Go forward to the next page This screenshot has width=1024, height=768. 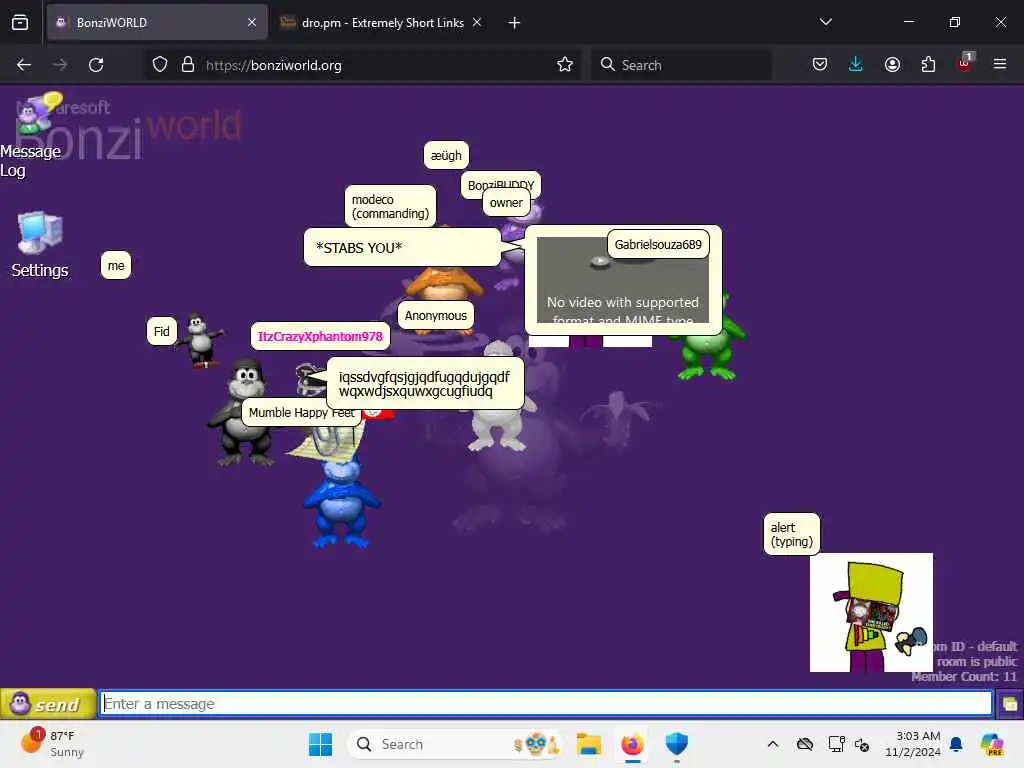click(x=60, y=65)
